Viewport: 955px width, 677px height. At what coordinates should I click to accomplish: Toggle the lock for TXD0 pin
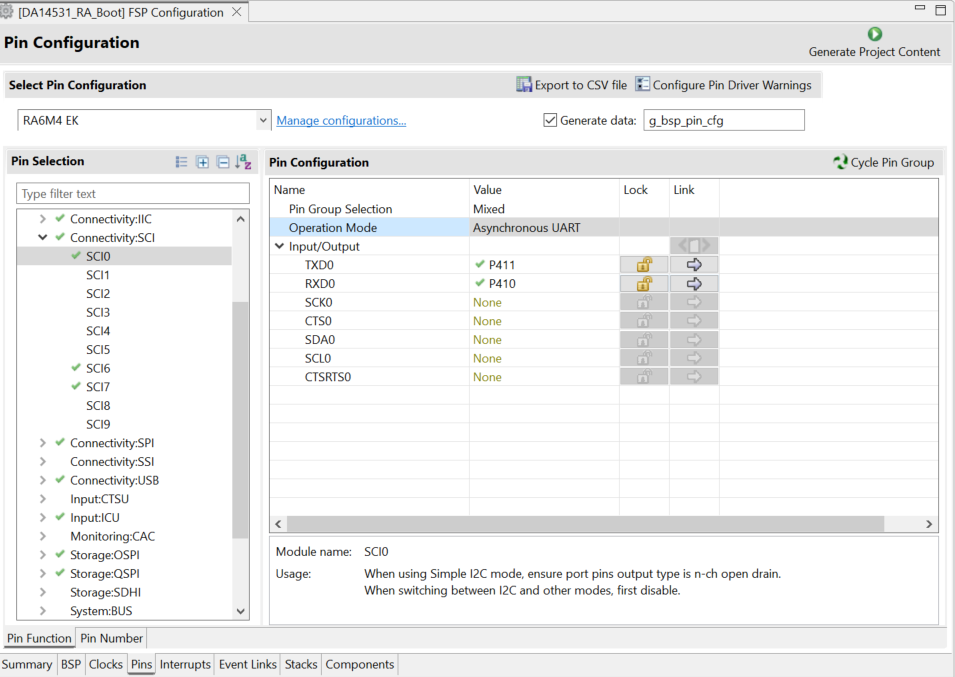pos(644,265)
